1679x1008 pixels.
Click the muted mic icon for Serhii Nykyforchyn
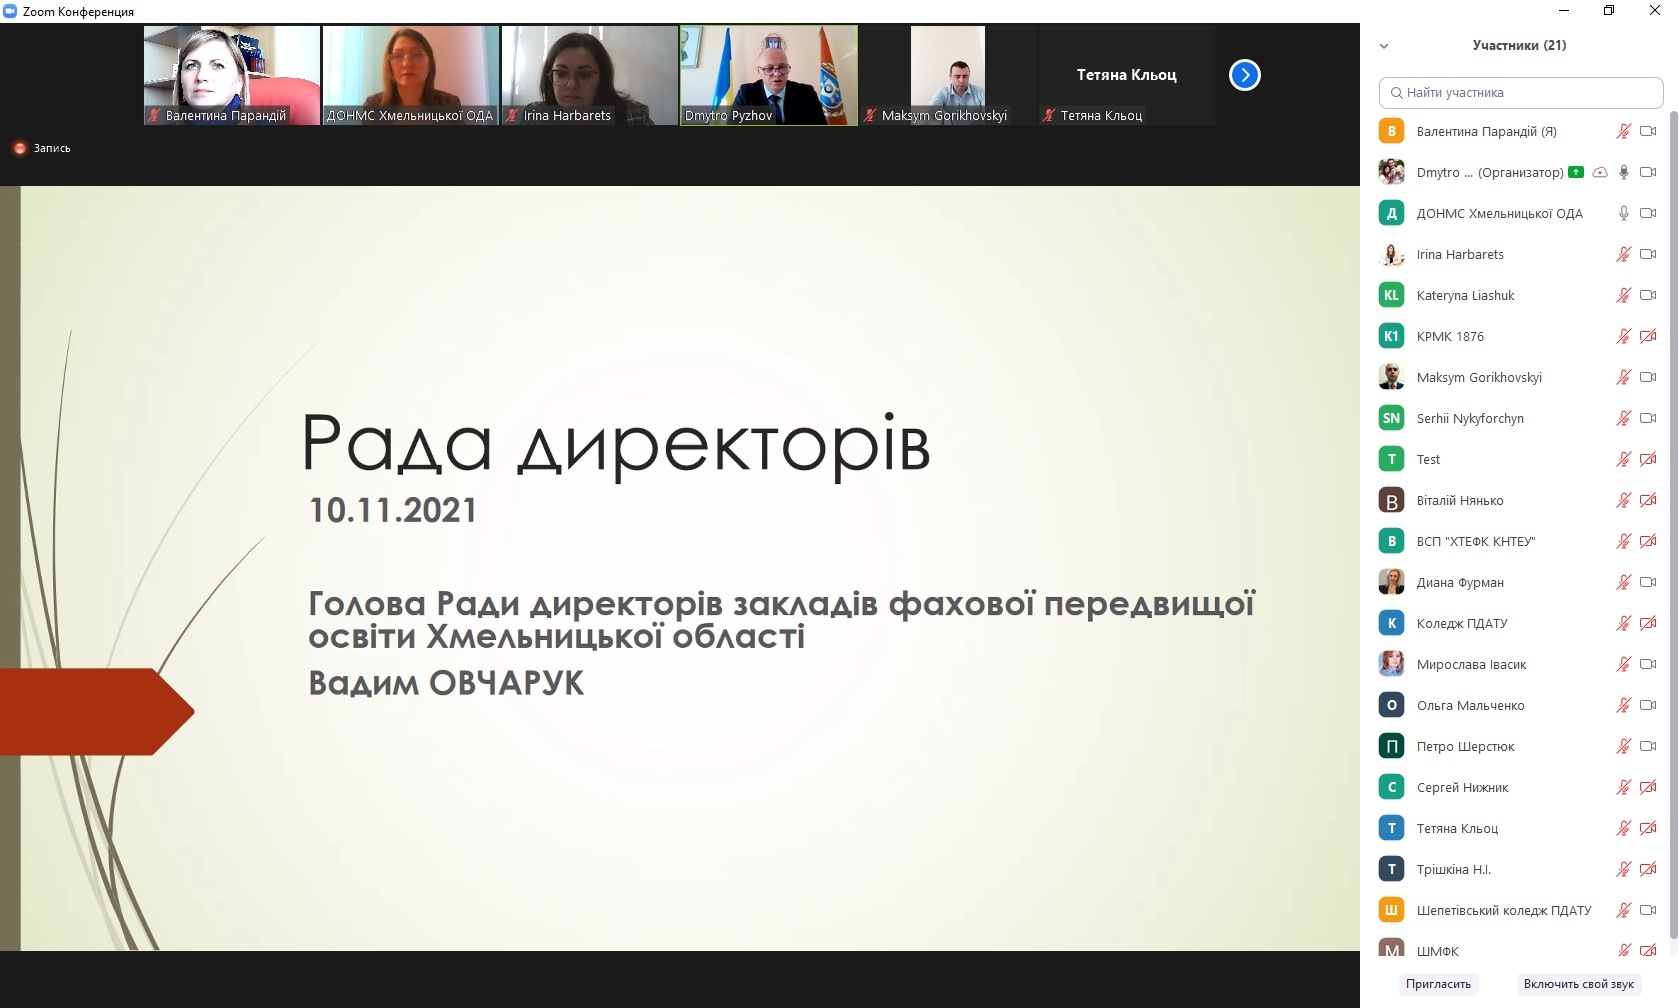click(1623, 419)
